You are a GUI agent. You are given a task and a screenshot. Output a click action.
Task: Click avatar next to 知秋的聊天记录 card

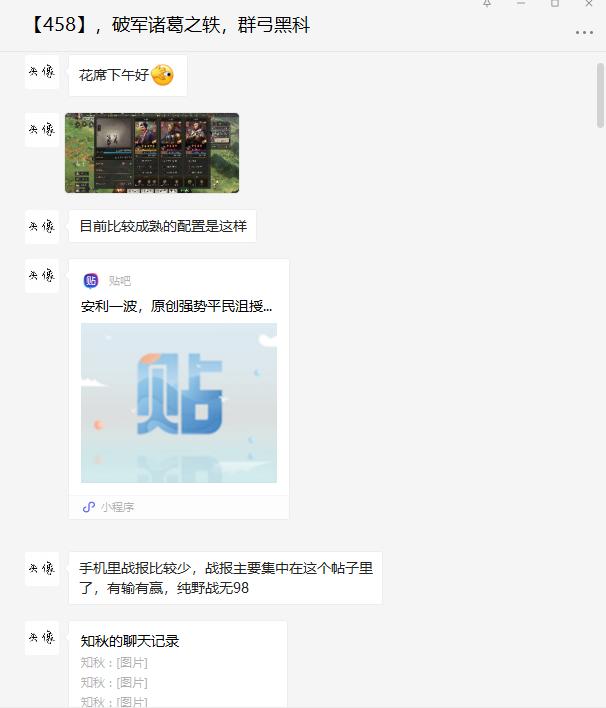pos(42,638)
